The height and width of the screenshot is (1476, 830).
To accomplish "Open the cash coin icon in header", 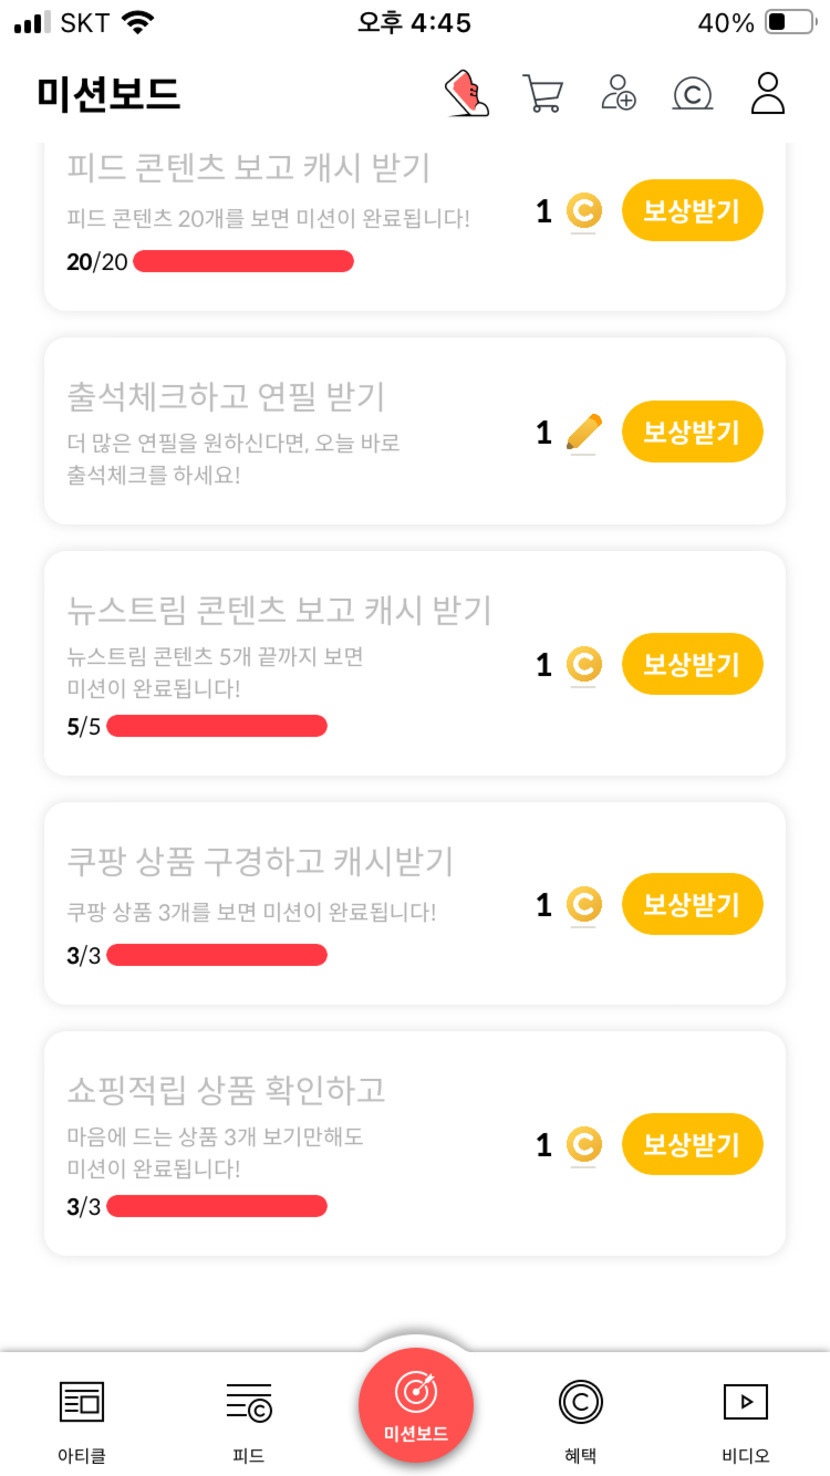I will [x=692, y=94].
